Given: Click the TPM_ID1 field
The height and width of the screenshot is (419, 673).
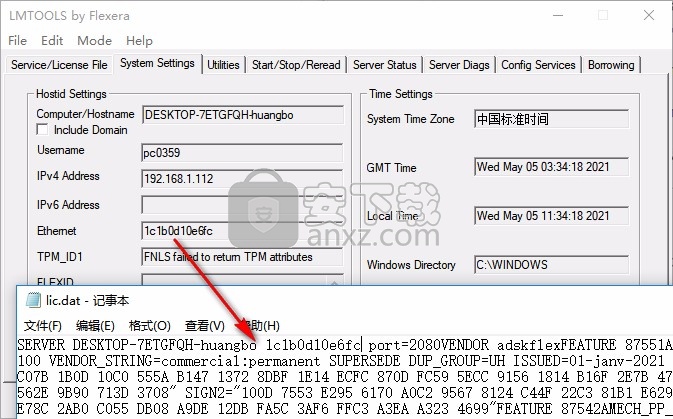Looking at the screenshot, I should pos(243,257).
